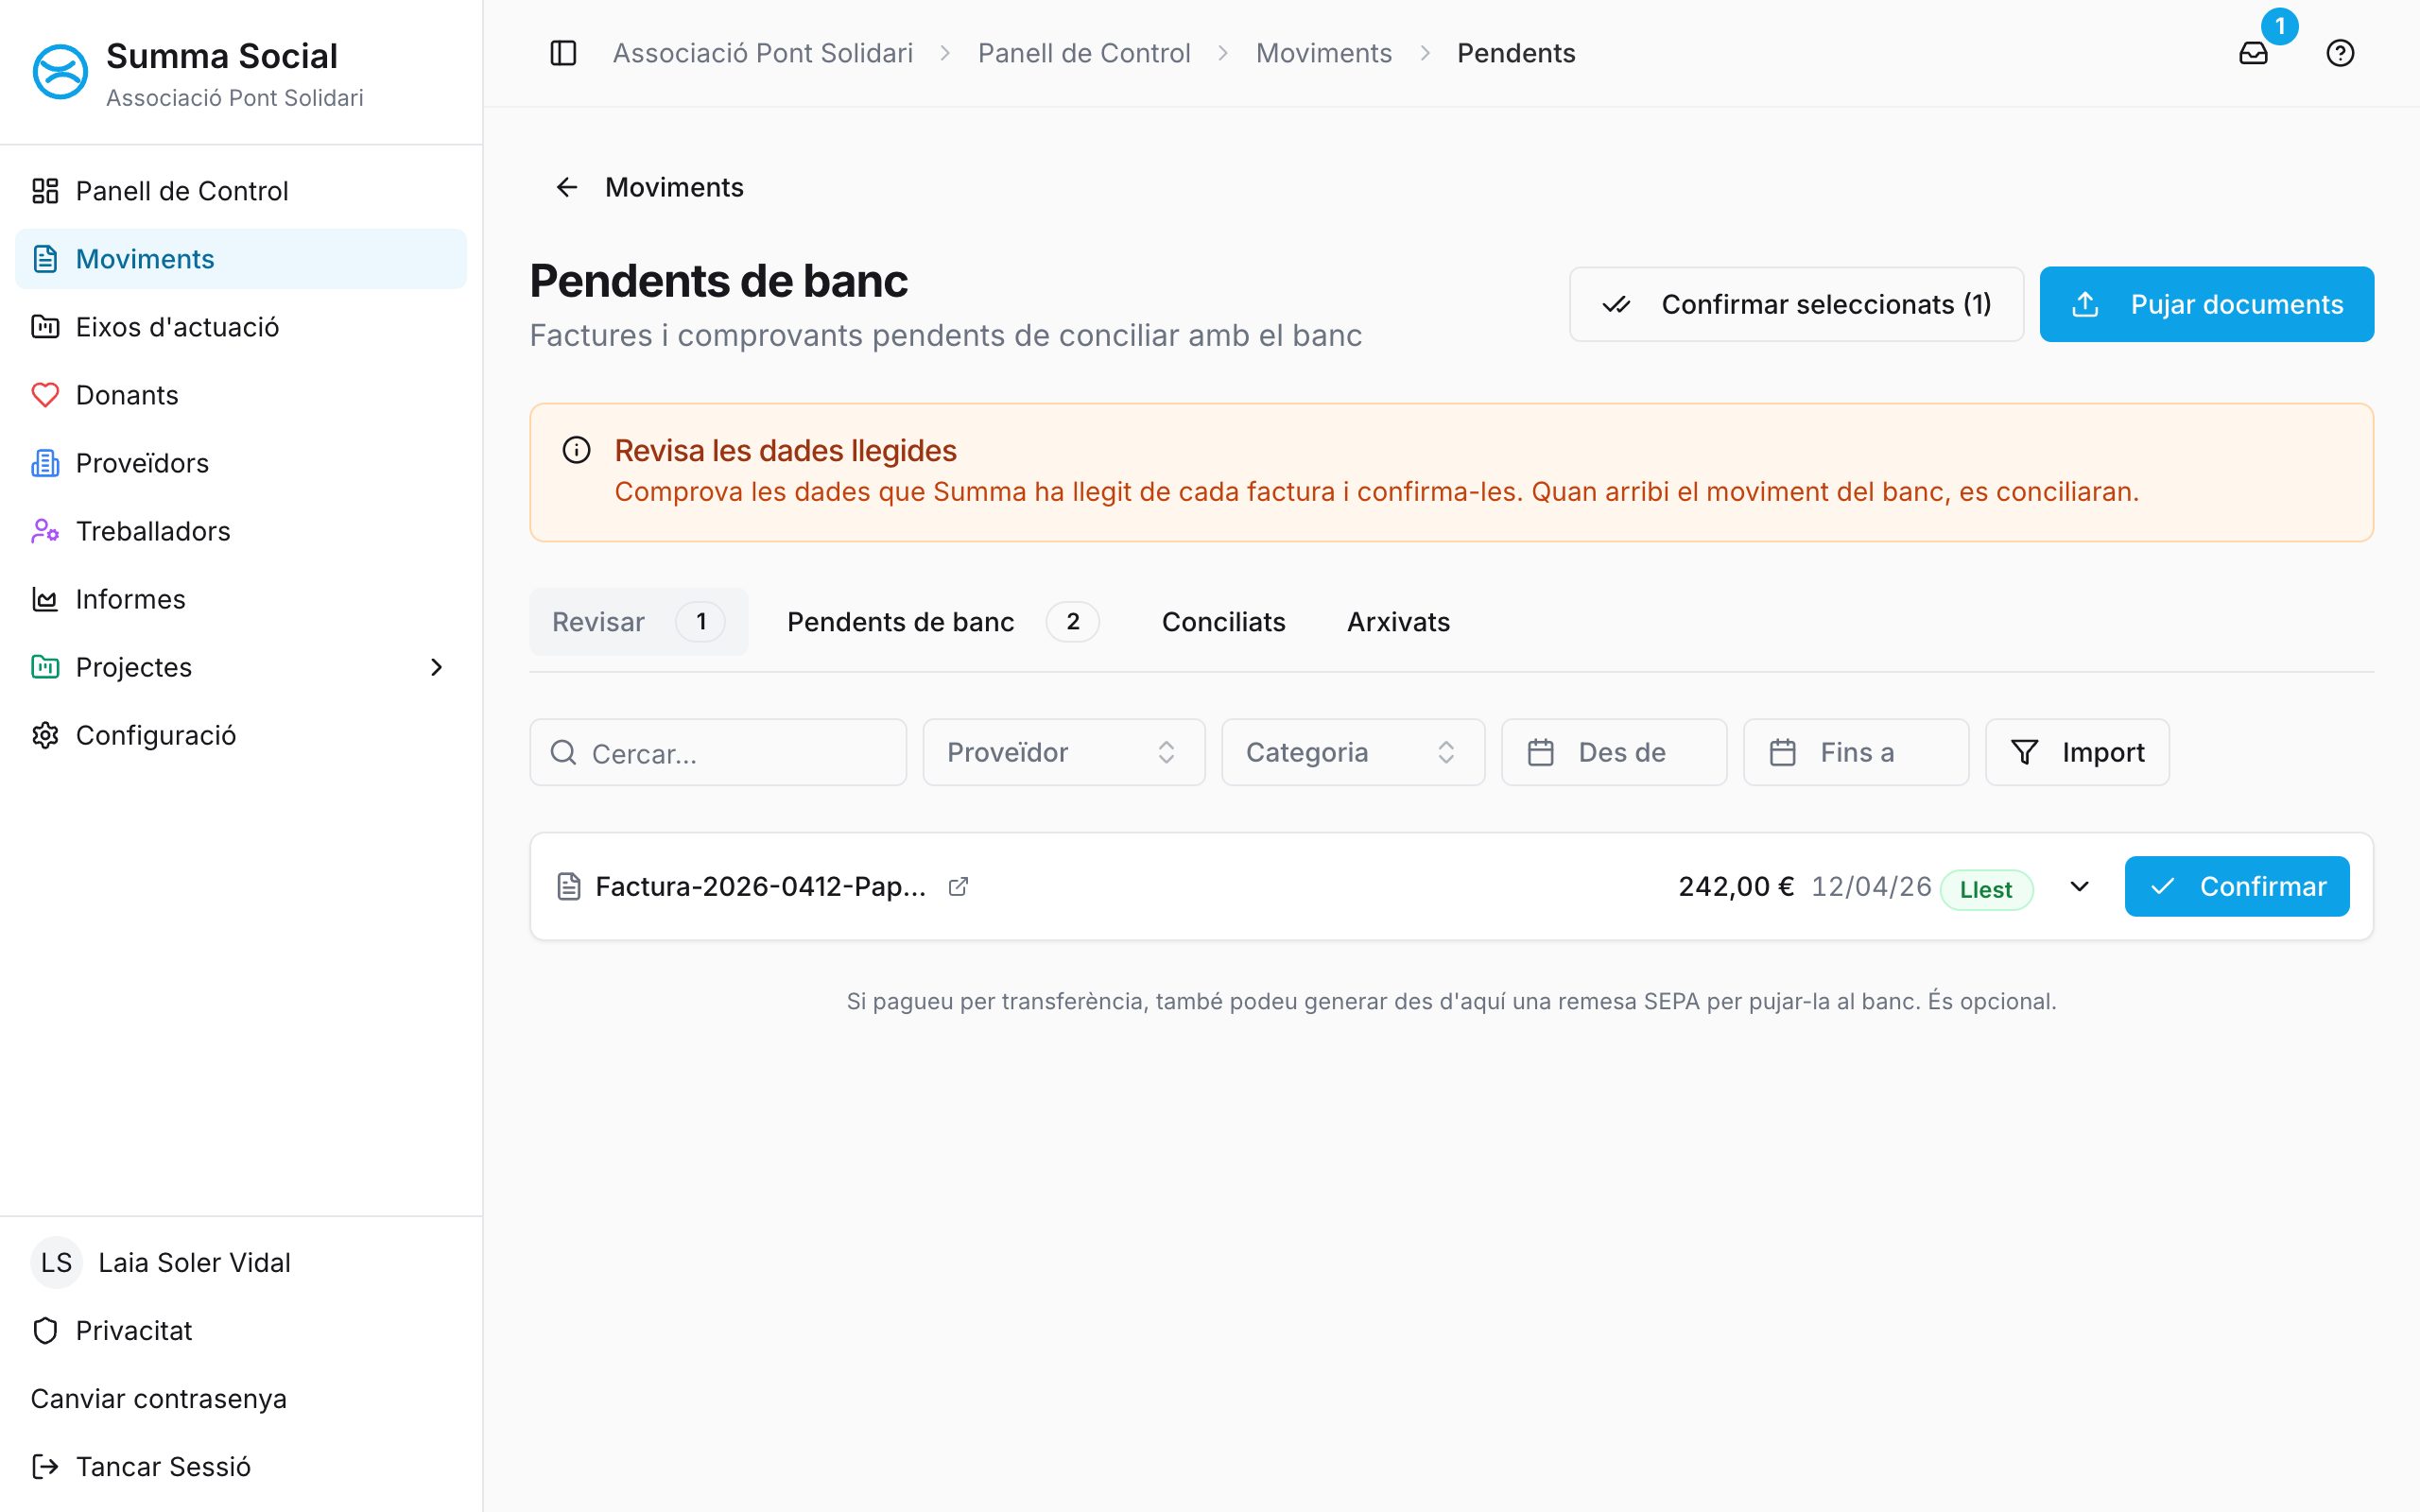Click the Laia Soler Vidal user name

(x=194, y=1262)
